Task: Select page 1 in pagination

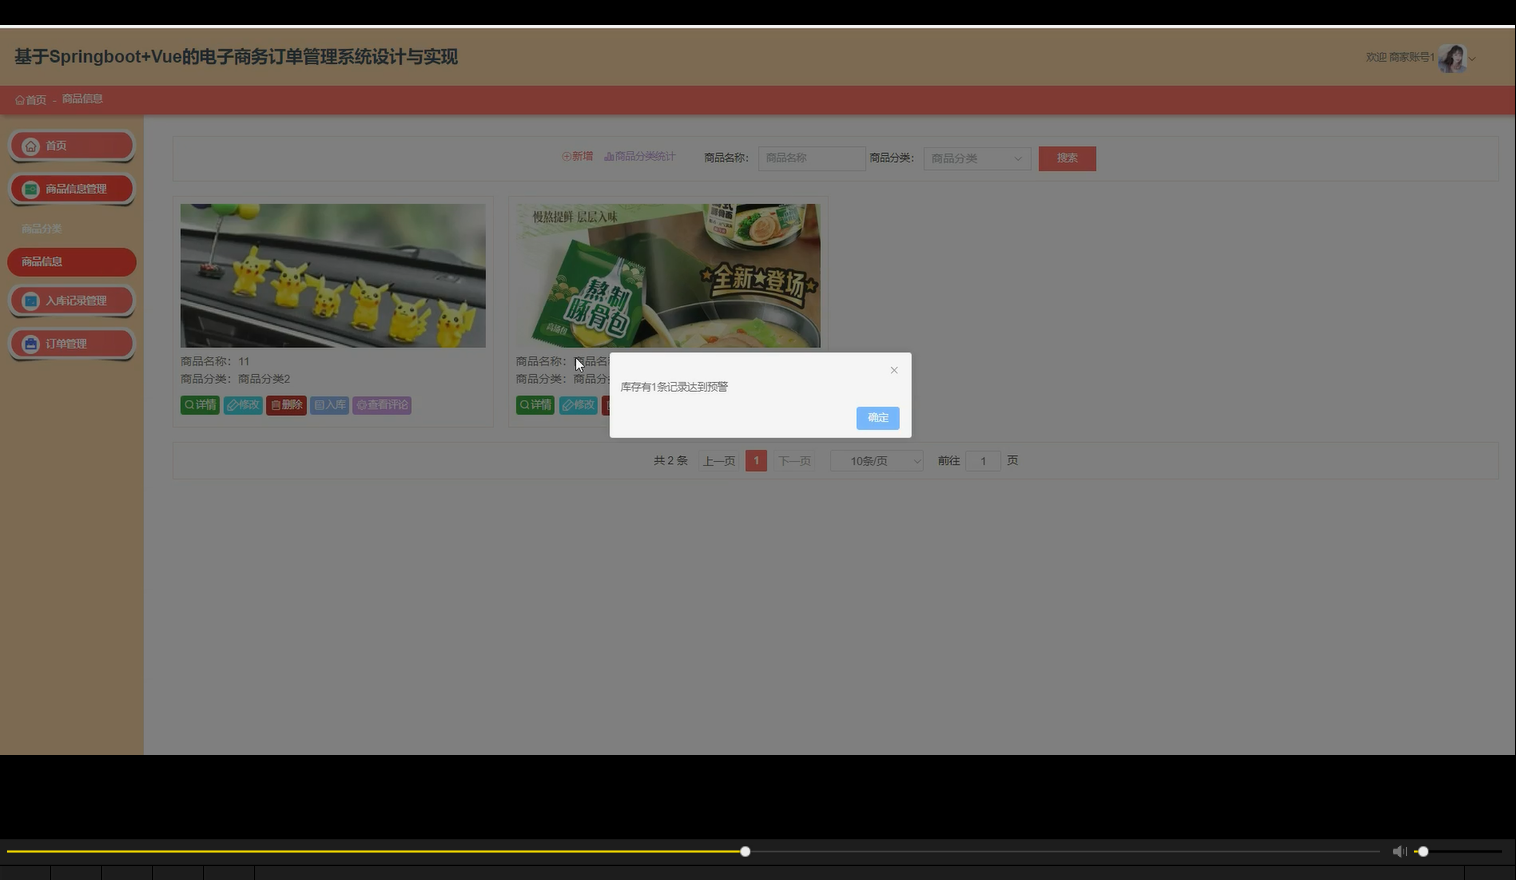Action: tap(756, 461)
